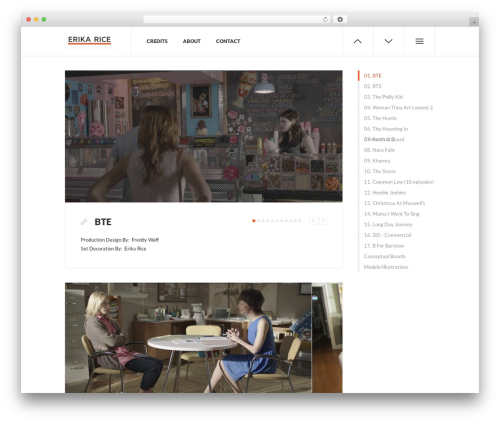This screenshot has height=423, width=500.
Task: Click the reader download icon in address bar
Action: 340,19
